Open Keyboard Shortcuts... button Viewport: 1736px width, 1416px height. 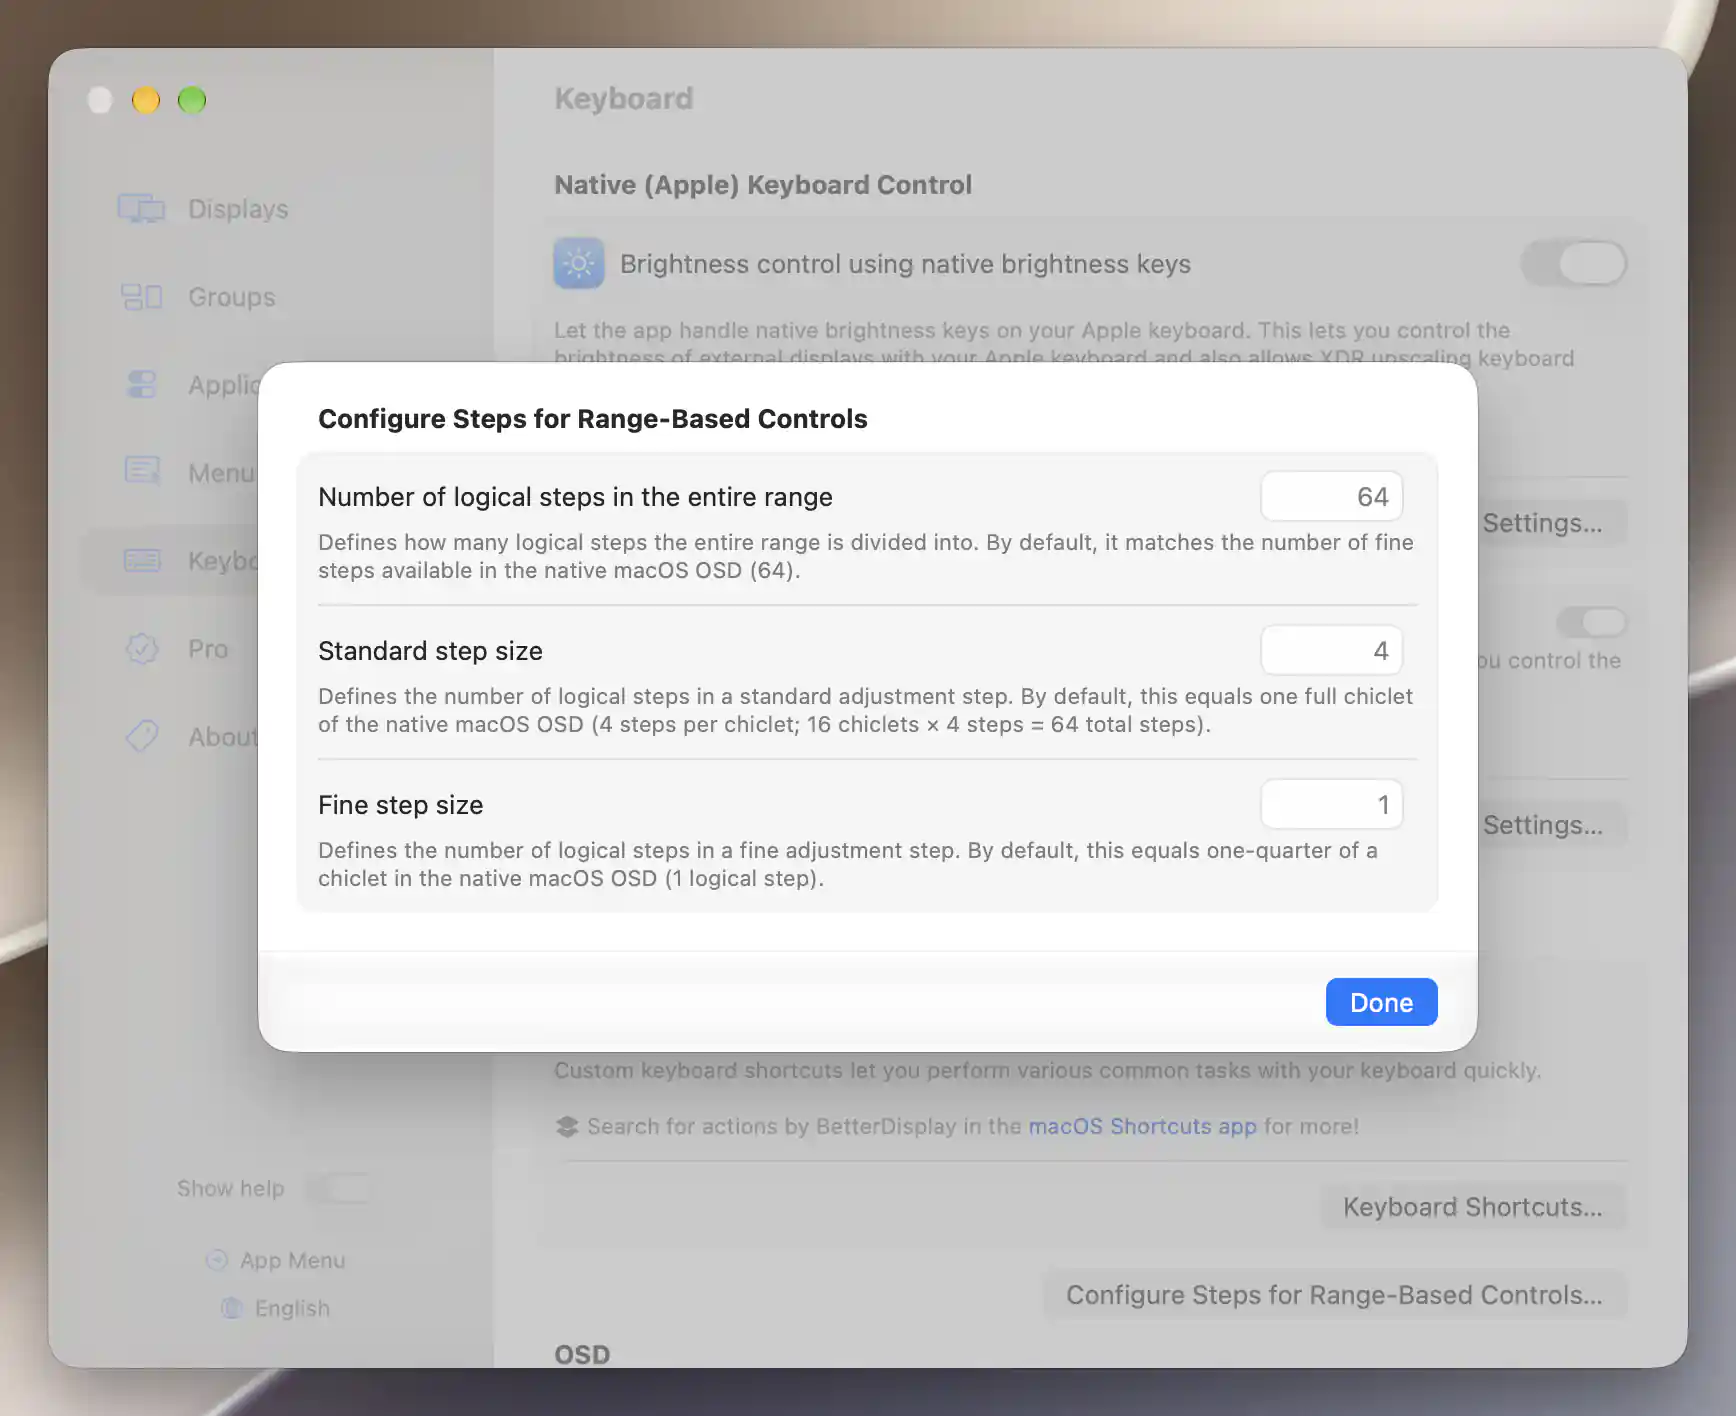click(1472, 1207)
